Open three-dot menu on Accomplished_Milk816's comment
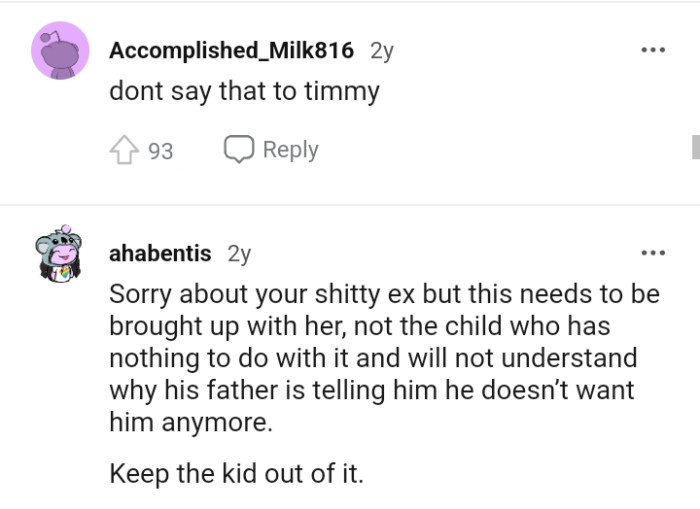This screenshot has height=509, width=700. (x=653, y=50)
